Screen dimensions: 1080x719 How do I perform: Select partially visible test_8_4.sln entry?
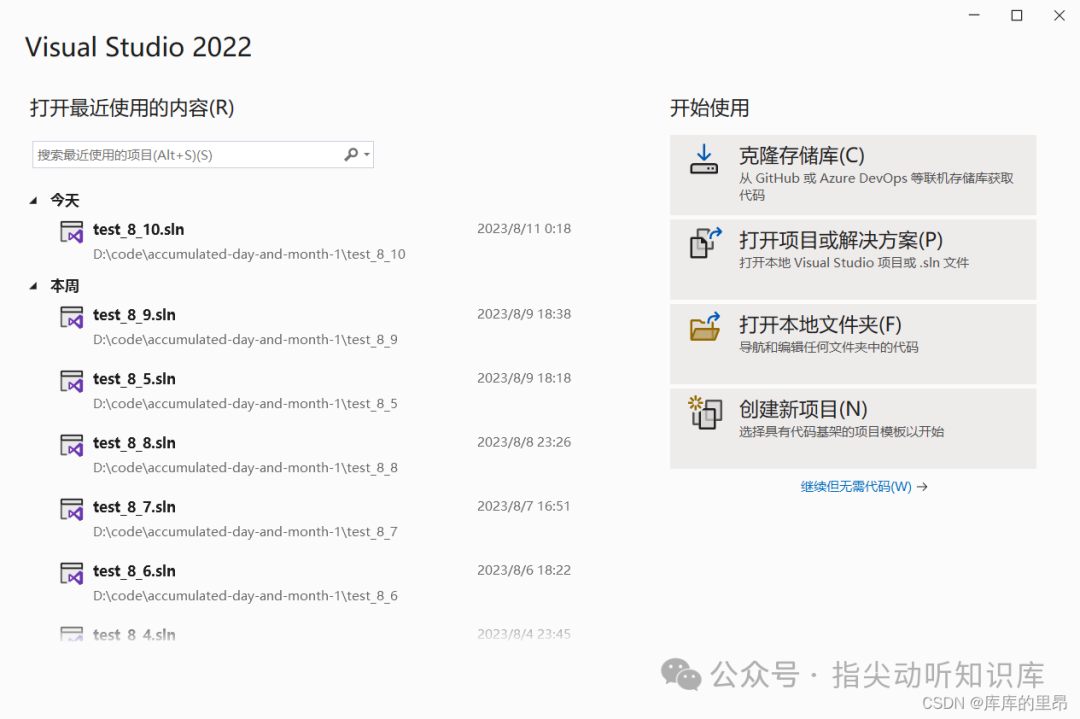click(x=134, y=634)
